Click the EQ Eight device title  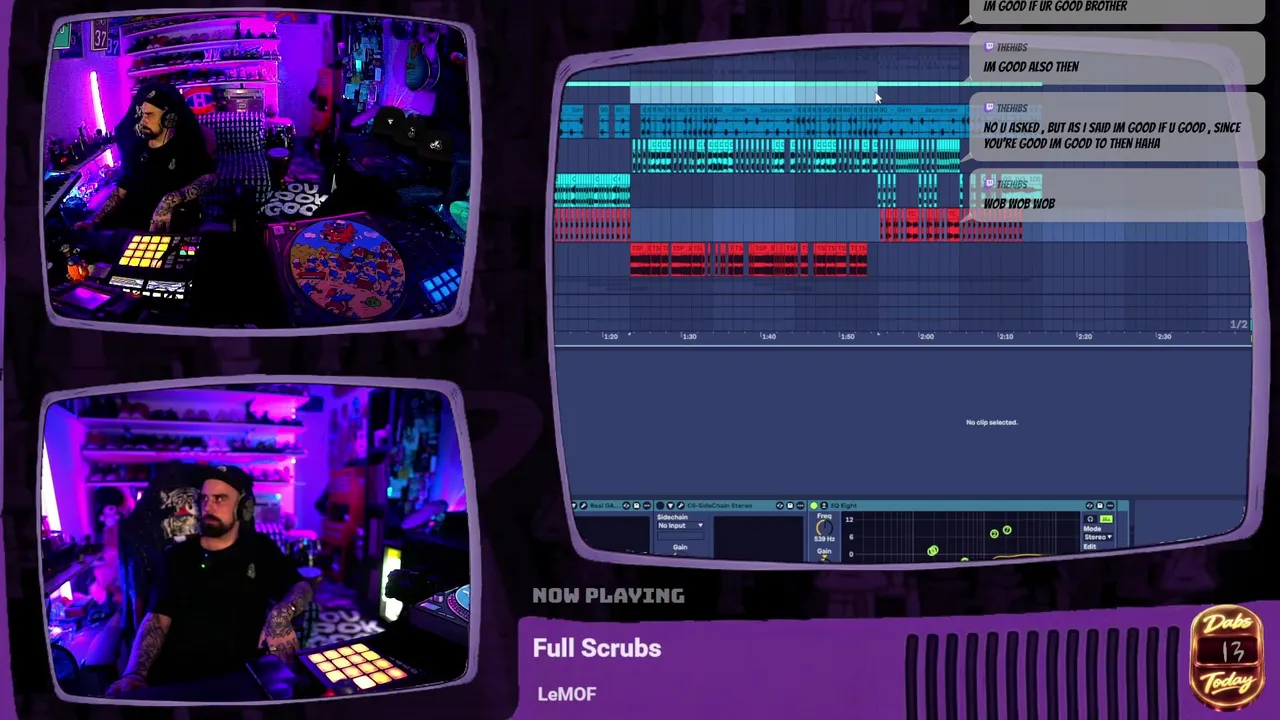(844, 505)
